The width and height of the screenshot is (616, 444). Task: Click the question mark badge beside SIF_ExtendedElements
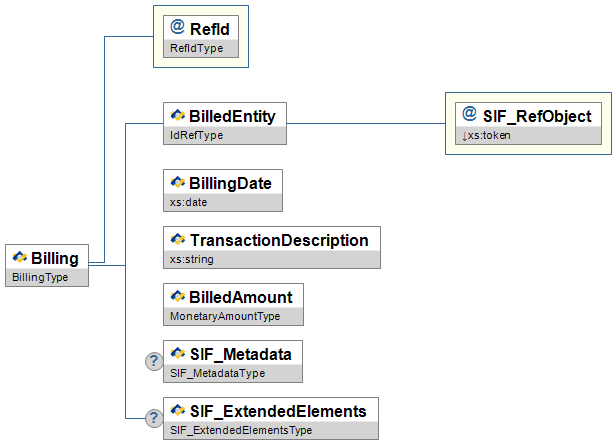[154, 419]
